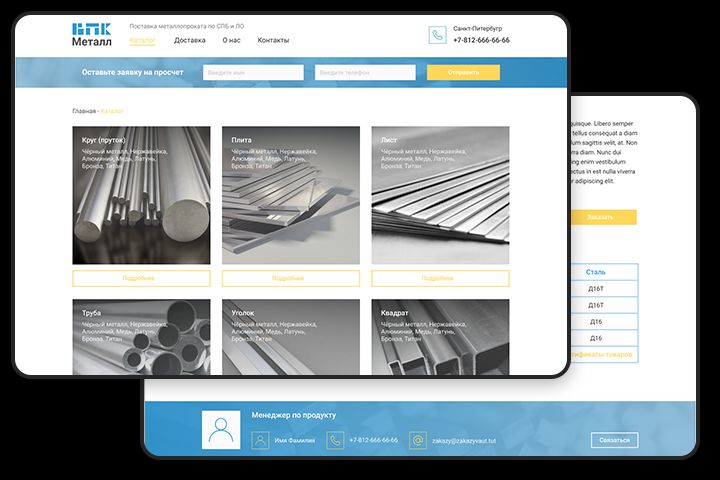Click the name input field

point(253,73)
